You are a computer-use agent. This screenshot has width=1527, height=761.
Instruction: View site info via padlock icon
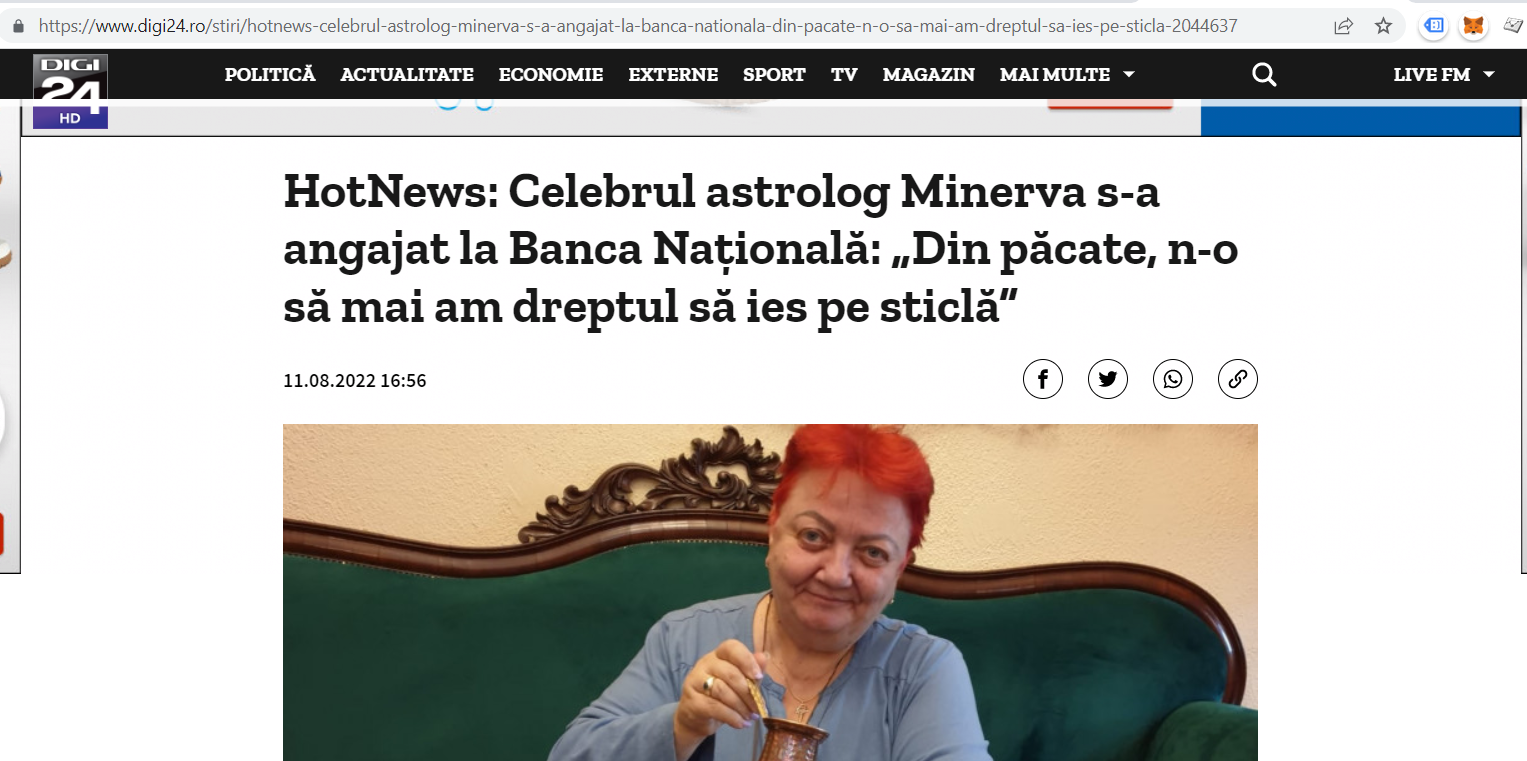(18, 26)
